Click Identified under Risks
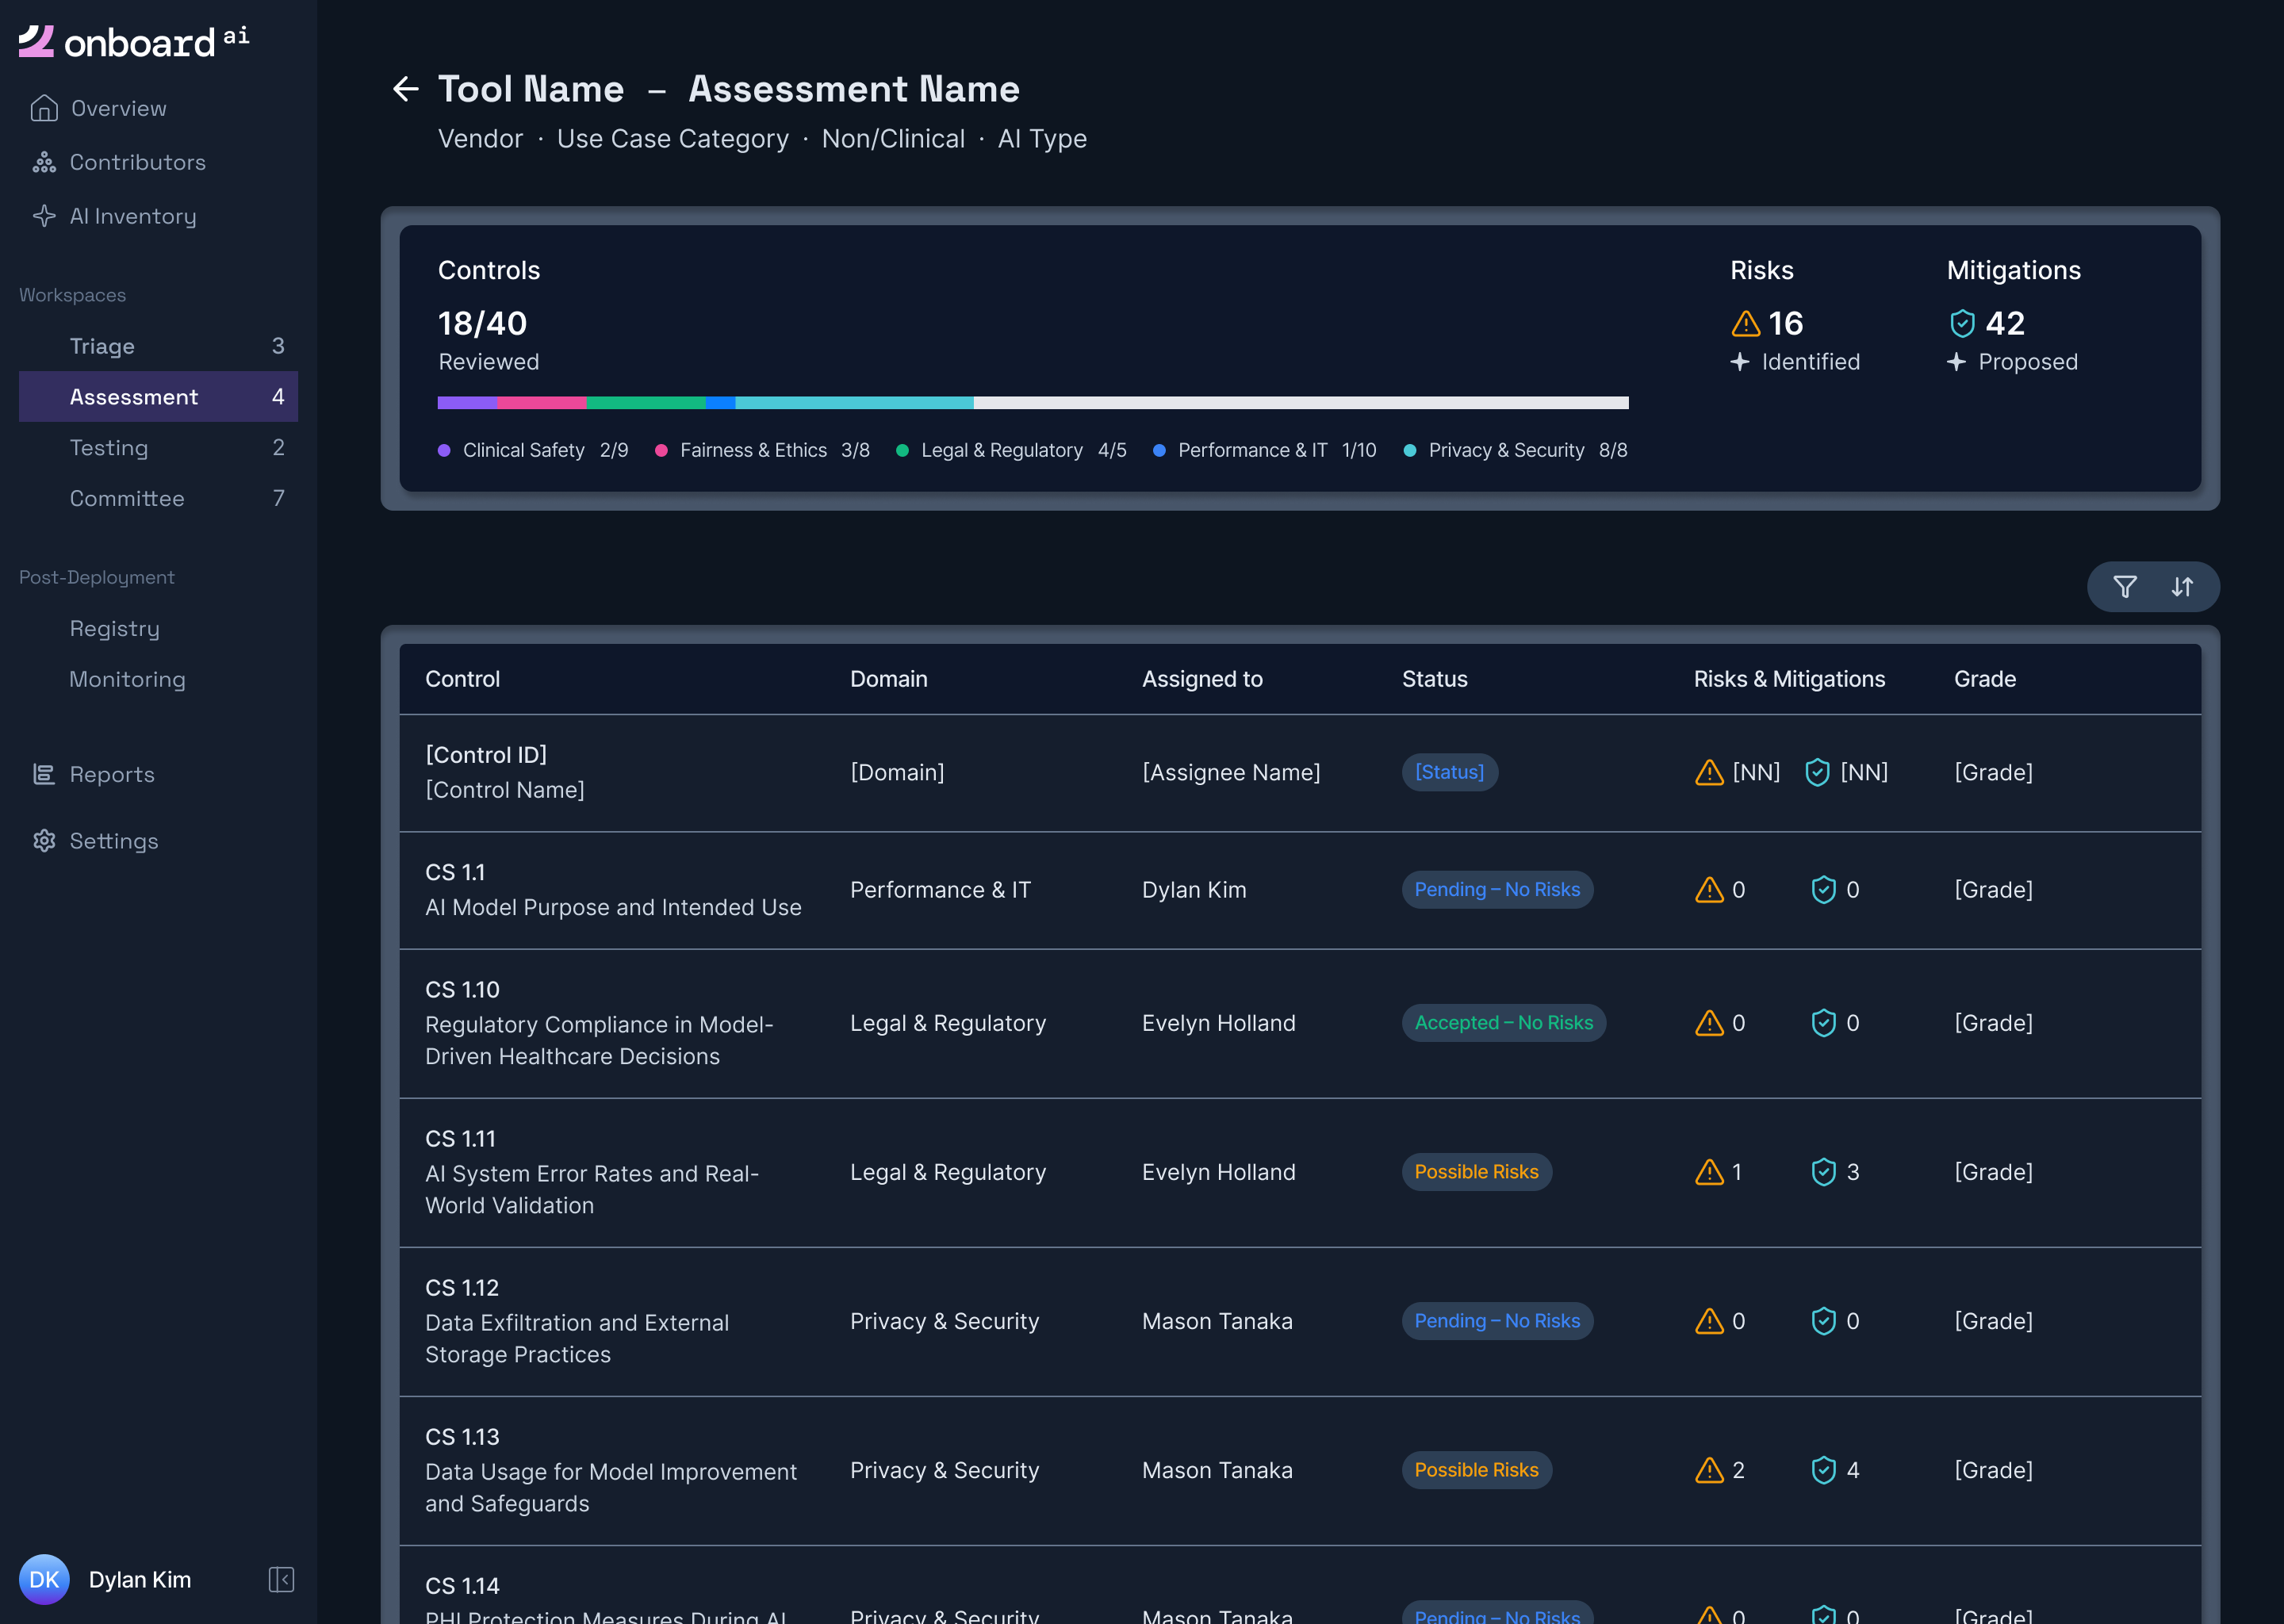The height and width of the screenshot is (1624, 2284). [1810, 362]
